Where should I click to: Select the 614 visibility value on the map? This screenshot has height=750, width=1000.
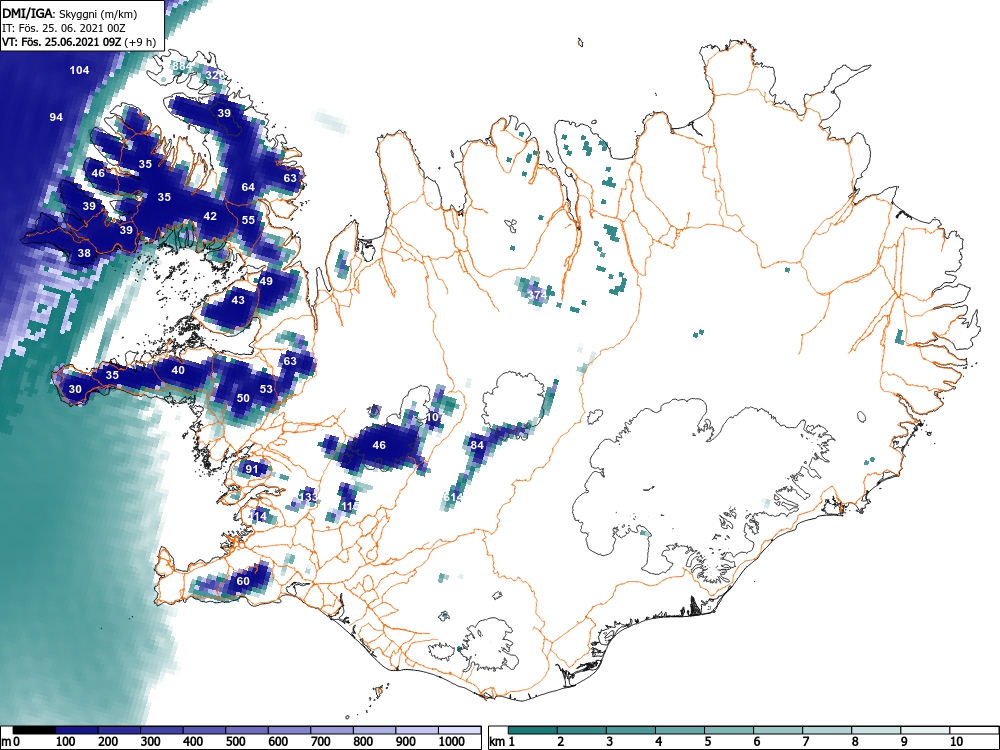point(453,497)
